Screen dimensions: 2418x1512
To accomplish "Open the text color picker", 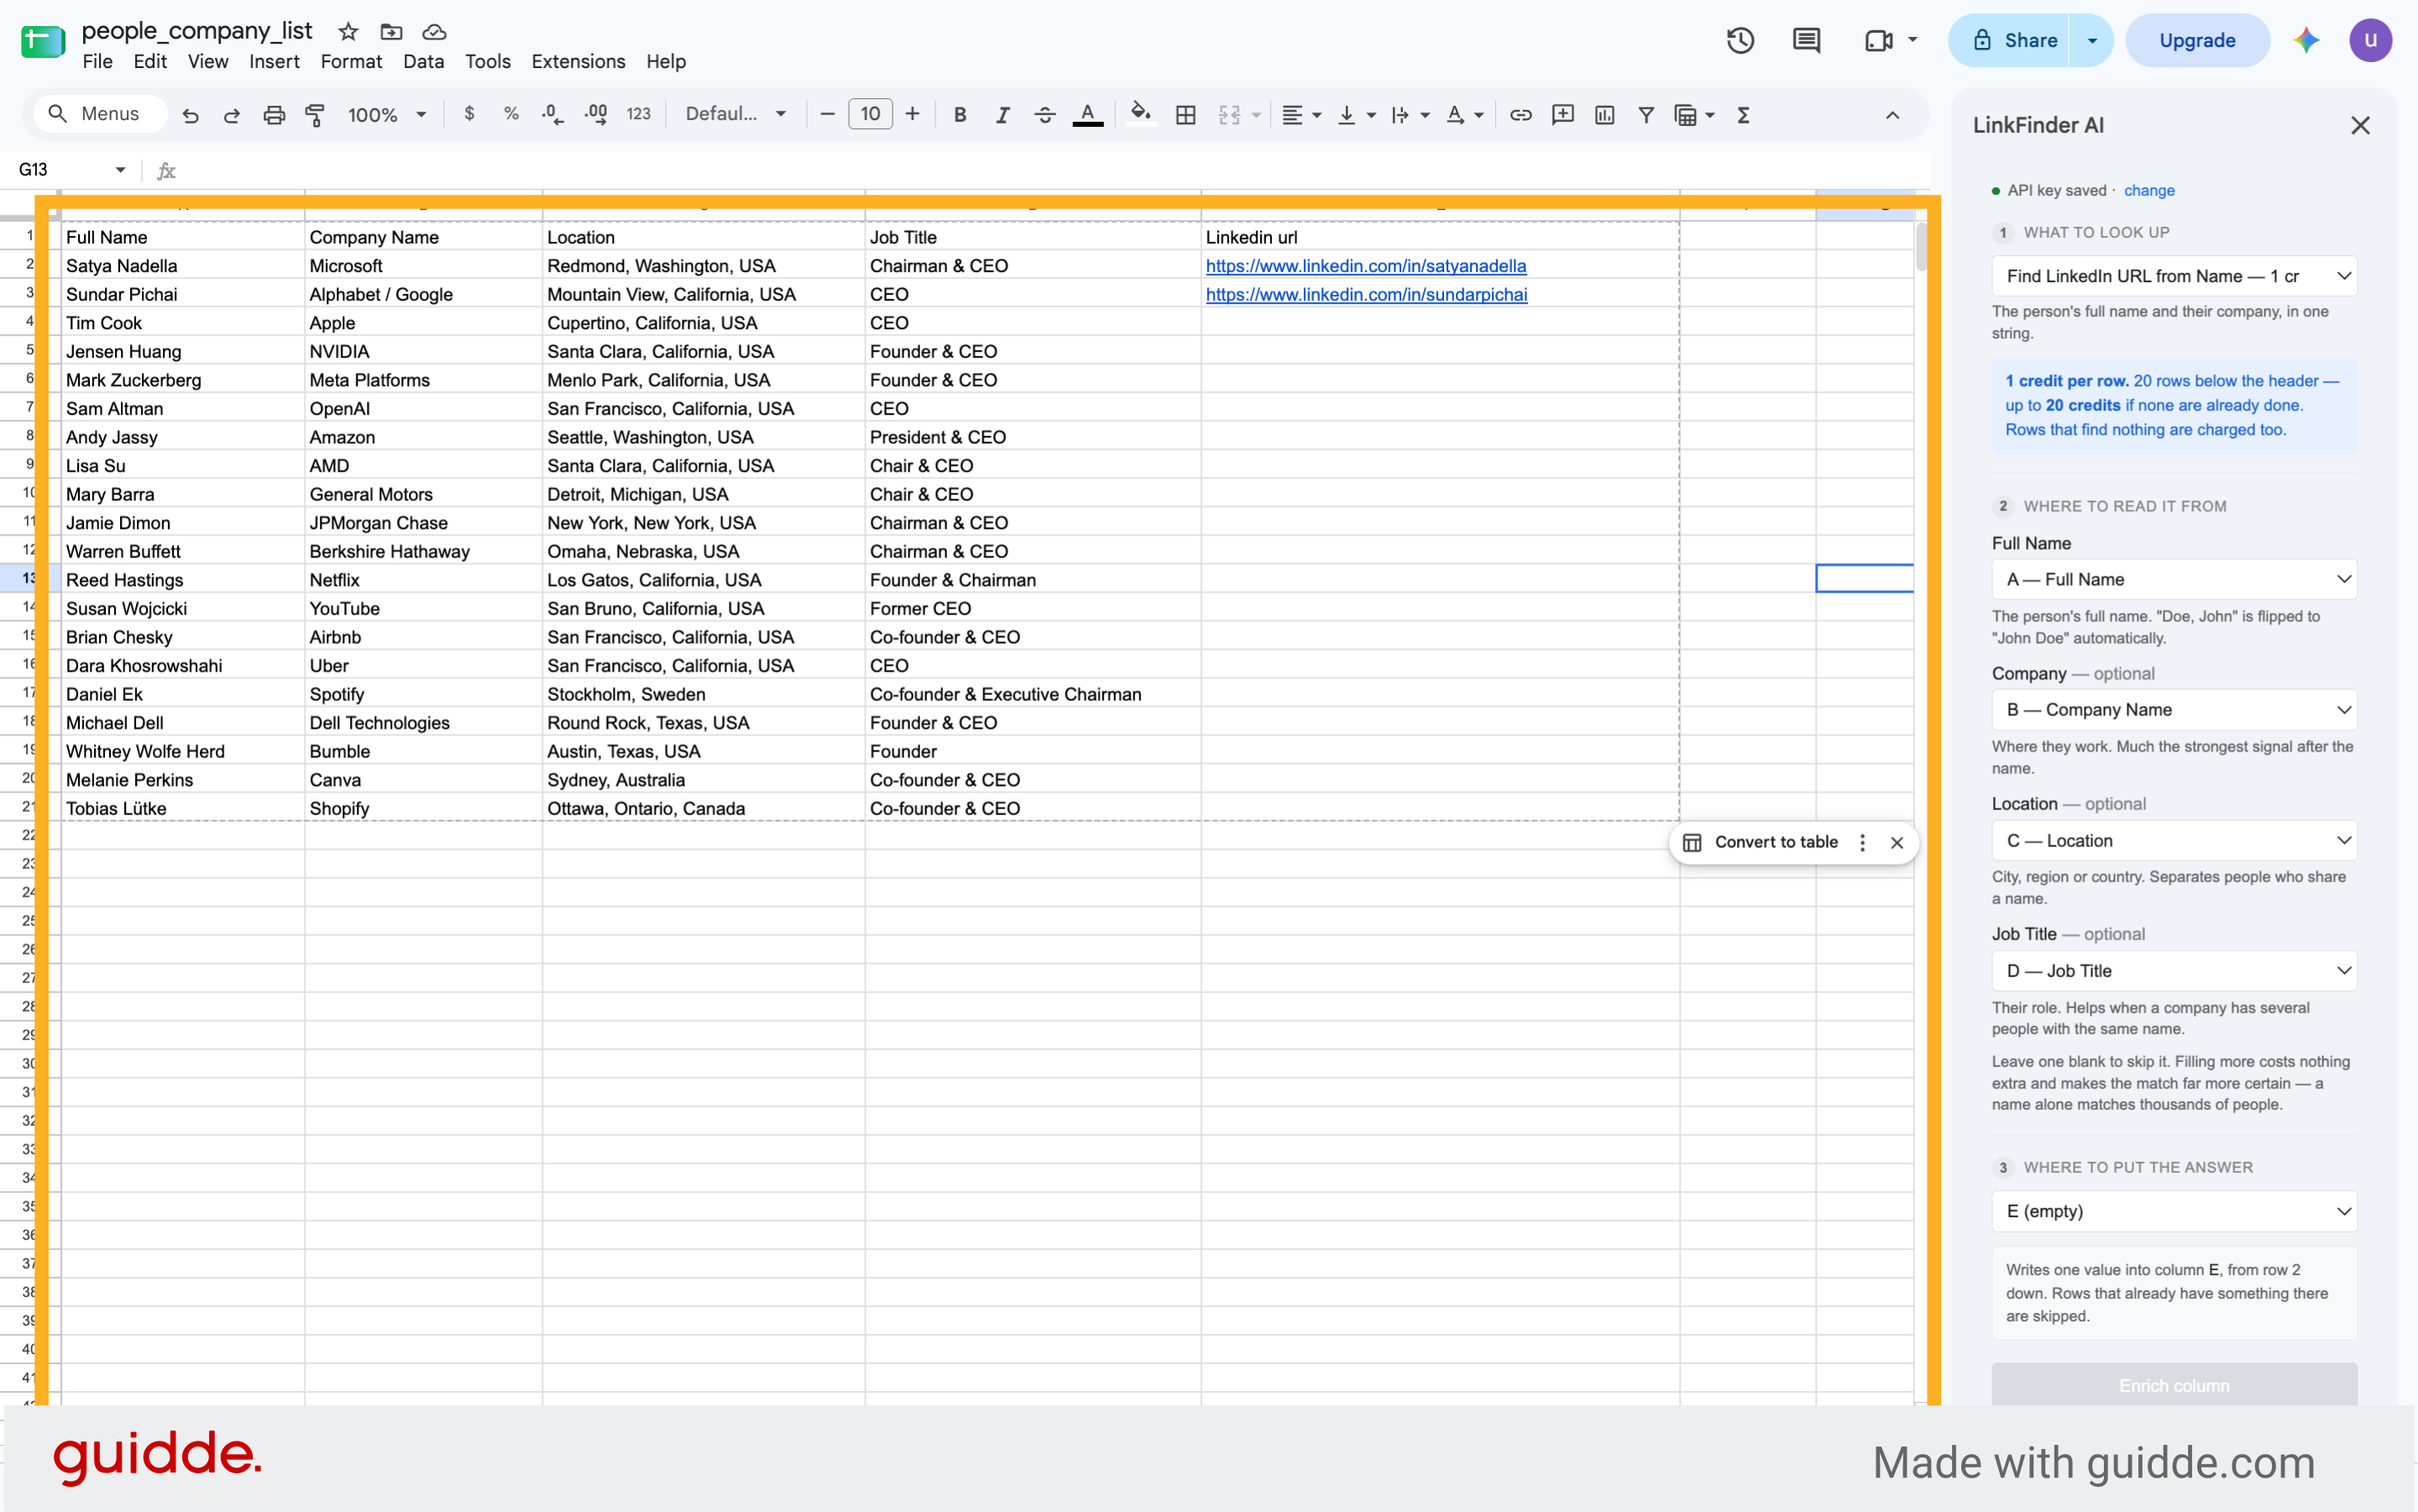I will 1088,115.
